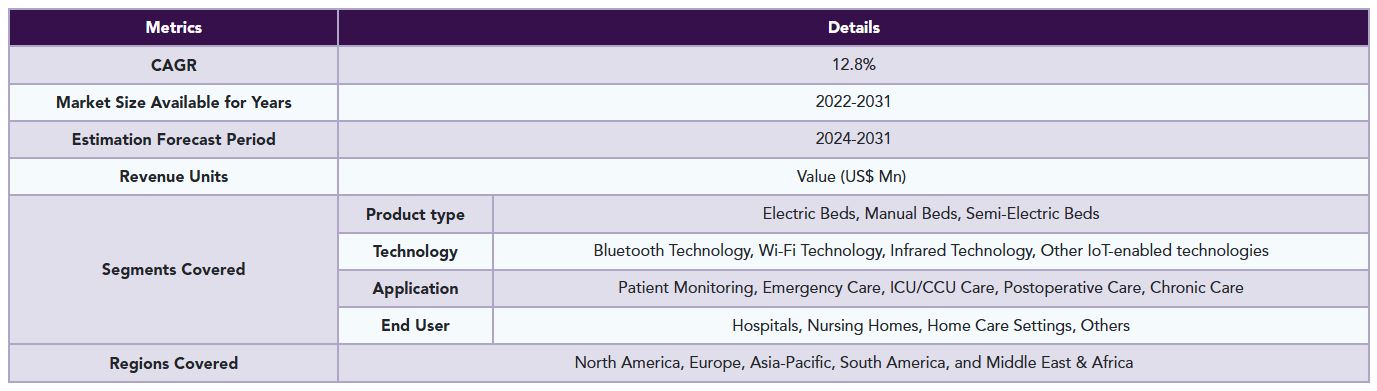
Task: Click the Bluetooth Technology details cell
Action: point(930,251)
